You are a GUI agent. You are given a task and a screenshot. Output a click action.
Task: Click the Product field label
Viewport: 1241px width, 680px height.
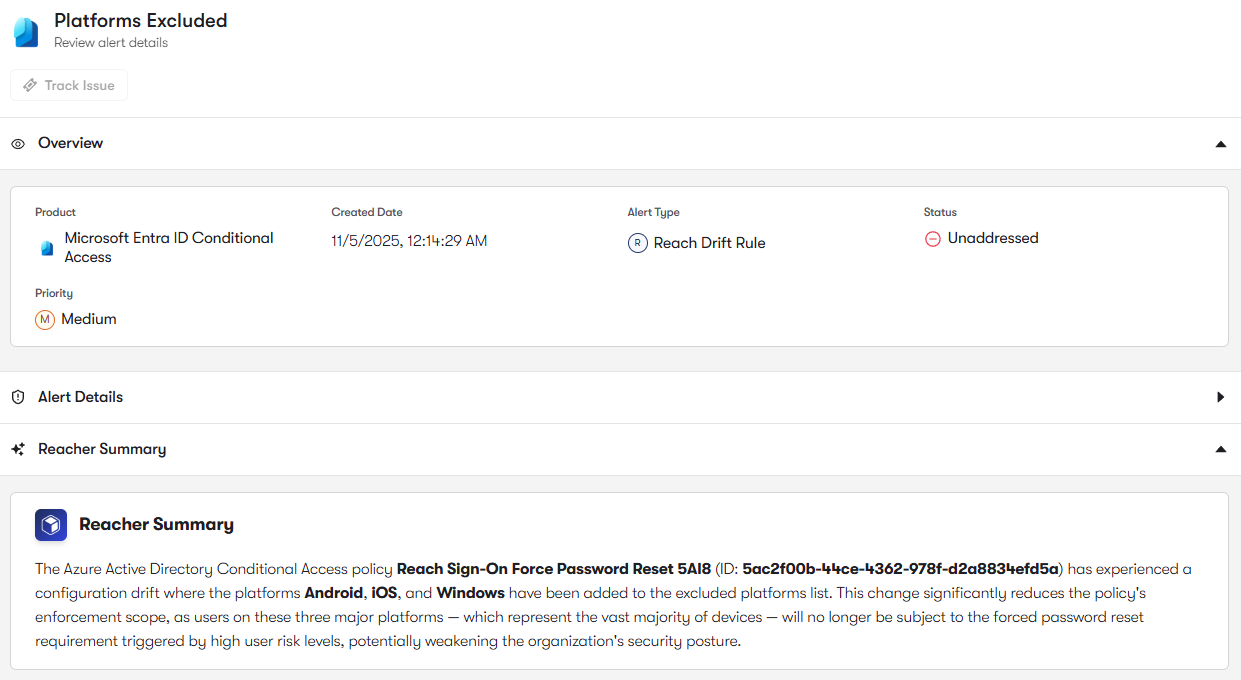click(x=55, y=212)
